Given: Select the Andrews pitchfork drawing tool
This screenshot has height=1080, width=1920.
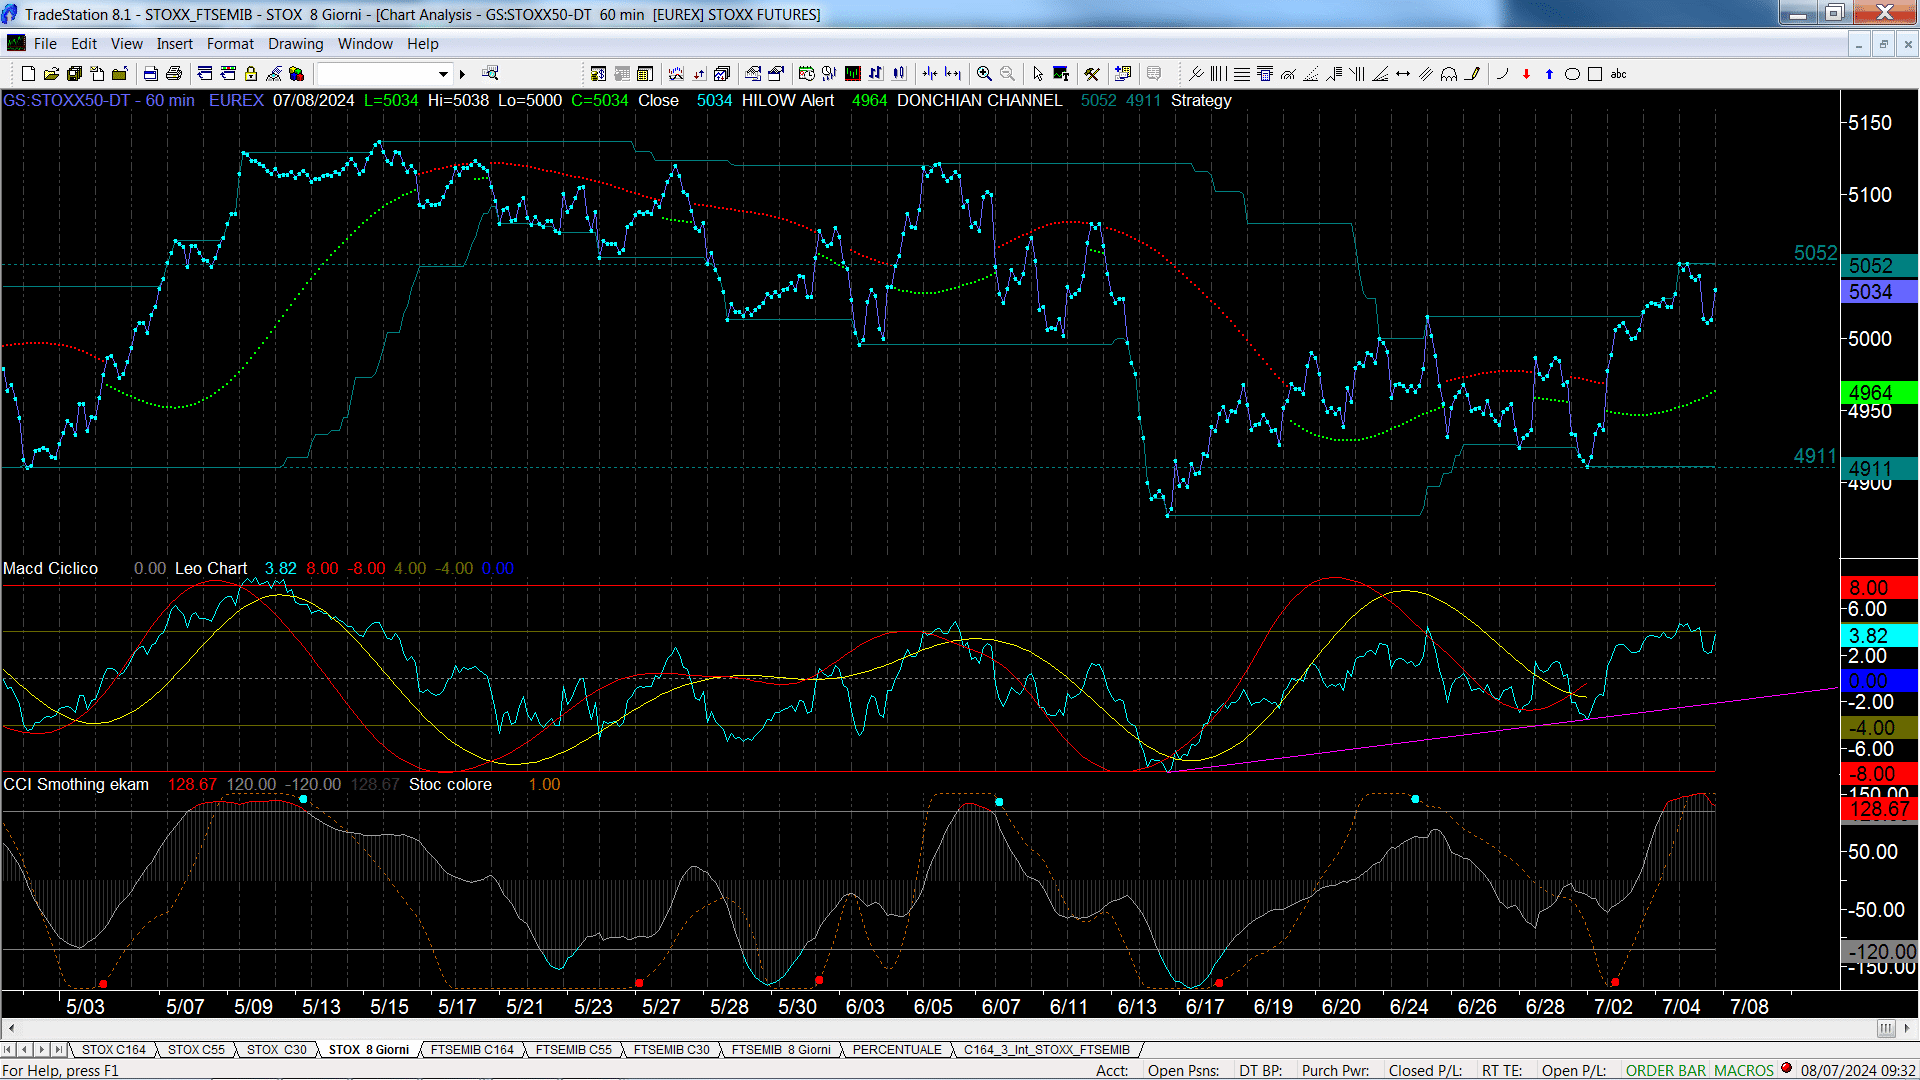Looking at the screenshot, I should [x=1196, y=74].
